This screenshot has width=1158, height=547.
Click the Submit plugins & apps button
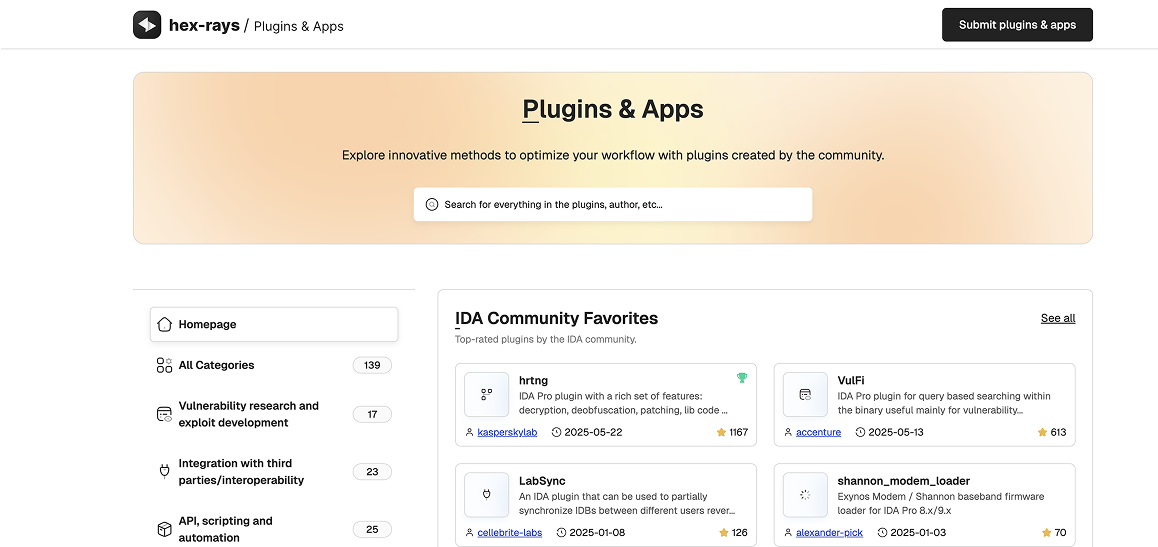click(x=1017, y=25)
